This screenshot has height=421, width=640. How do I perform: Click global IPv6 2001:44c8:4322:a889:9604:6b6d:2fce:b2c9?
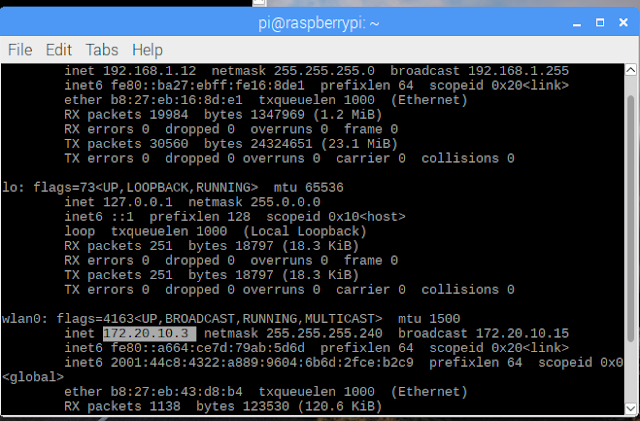(262, 363)
